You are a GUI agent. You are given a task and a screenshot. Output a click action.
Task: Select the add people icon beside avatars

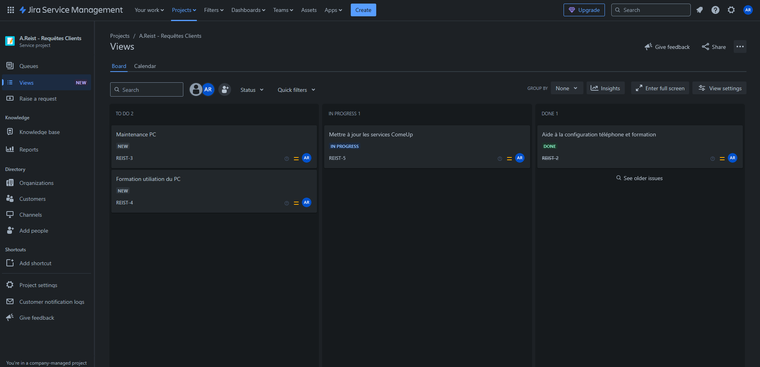pyautogui.click(x=224, y=89)
